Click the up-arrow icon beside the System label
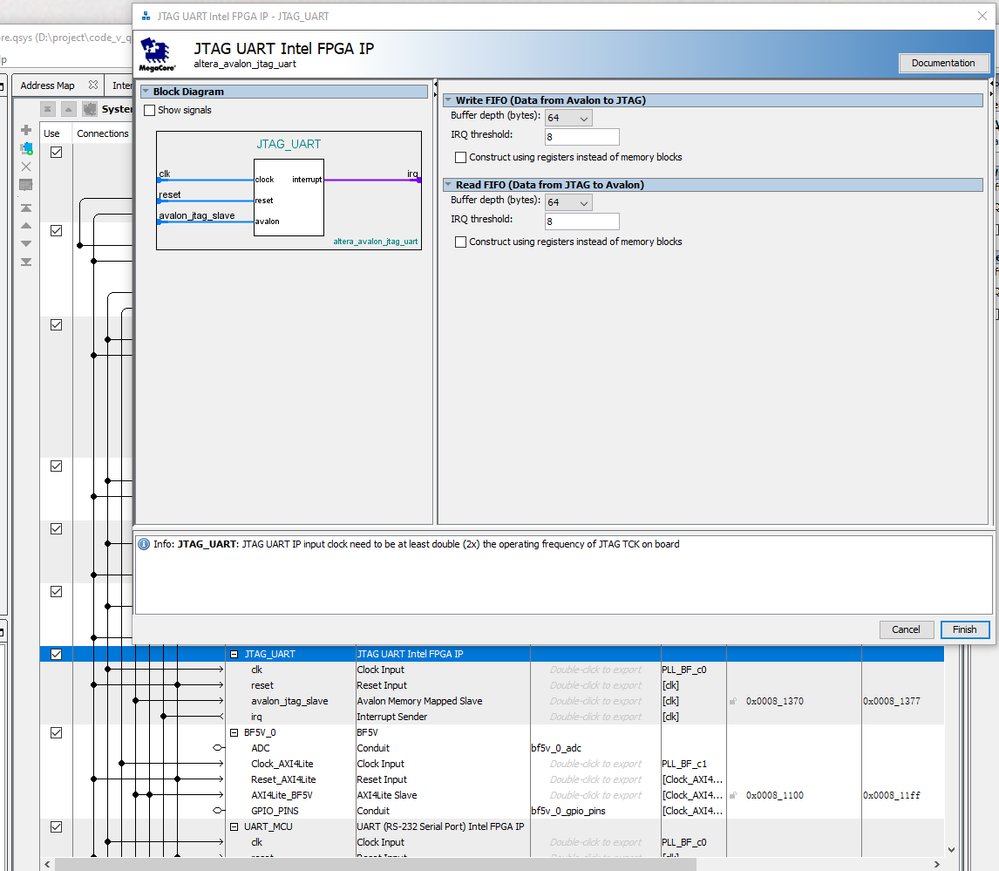 click(x=68, y=110)
